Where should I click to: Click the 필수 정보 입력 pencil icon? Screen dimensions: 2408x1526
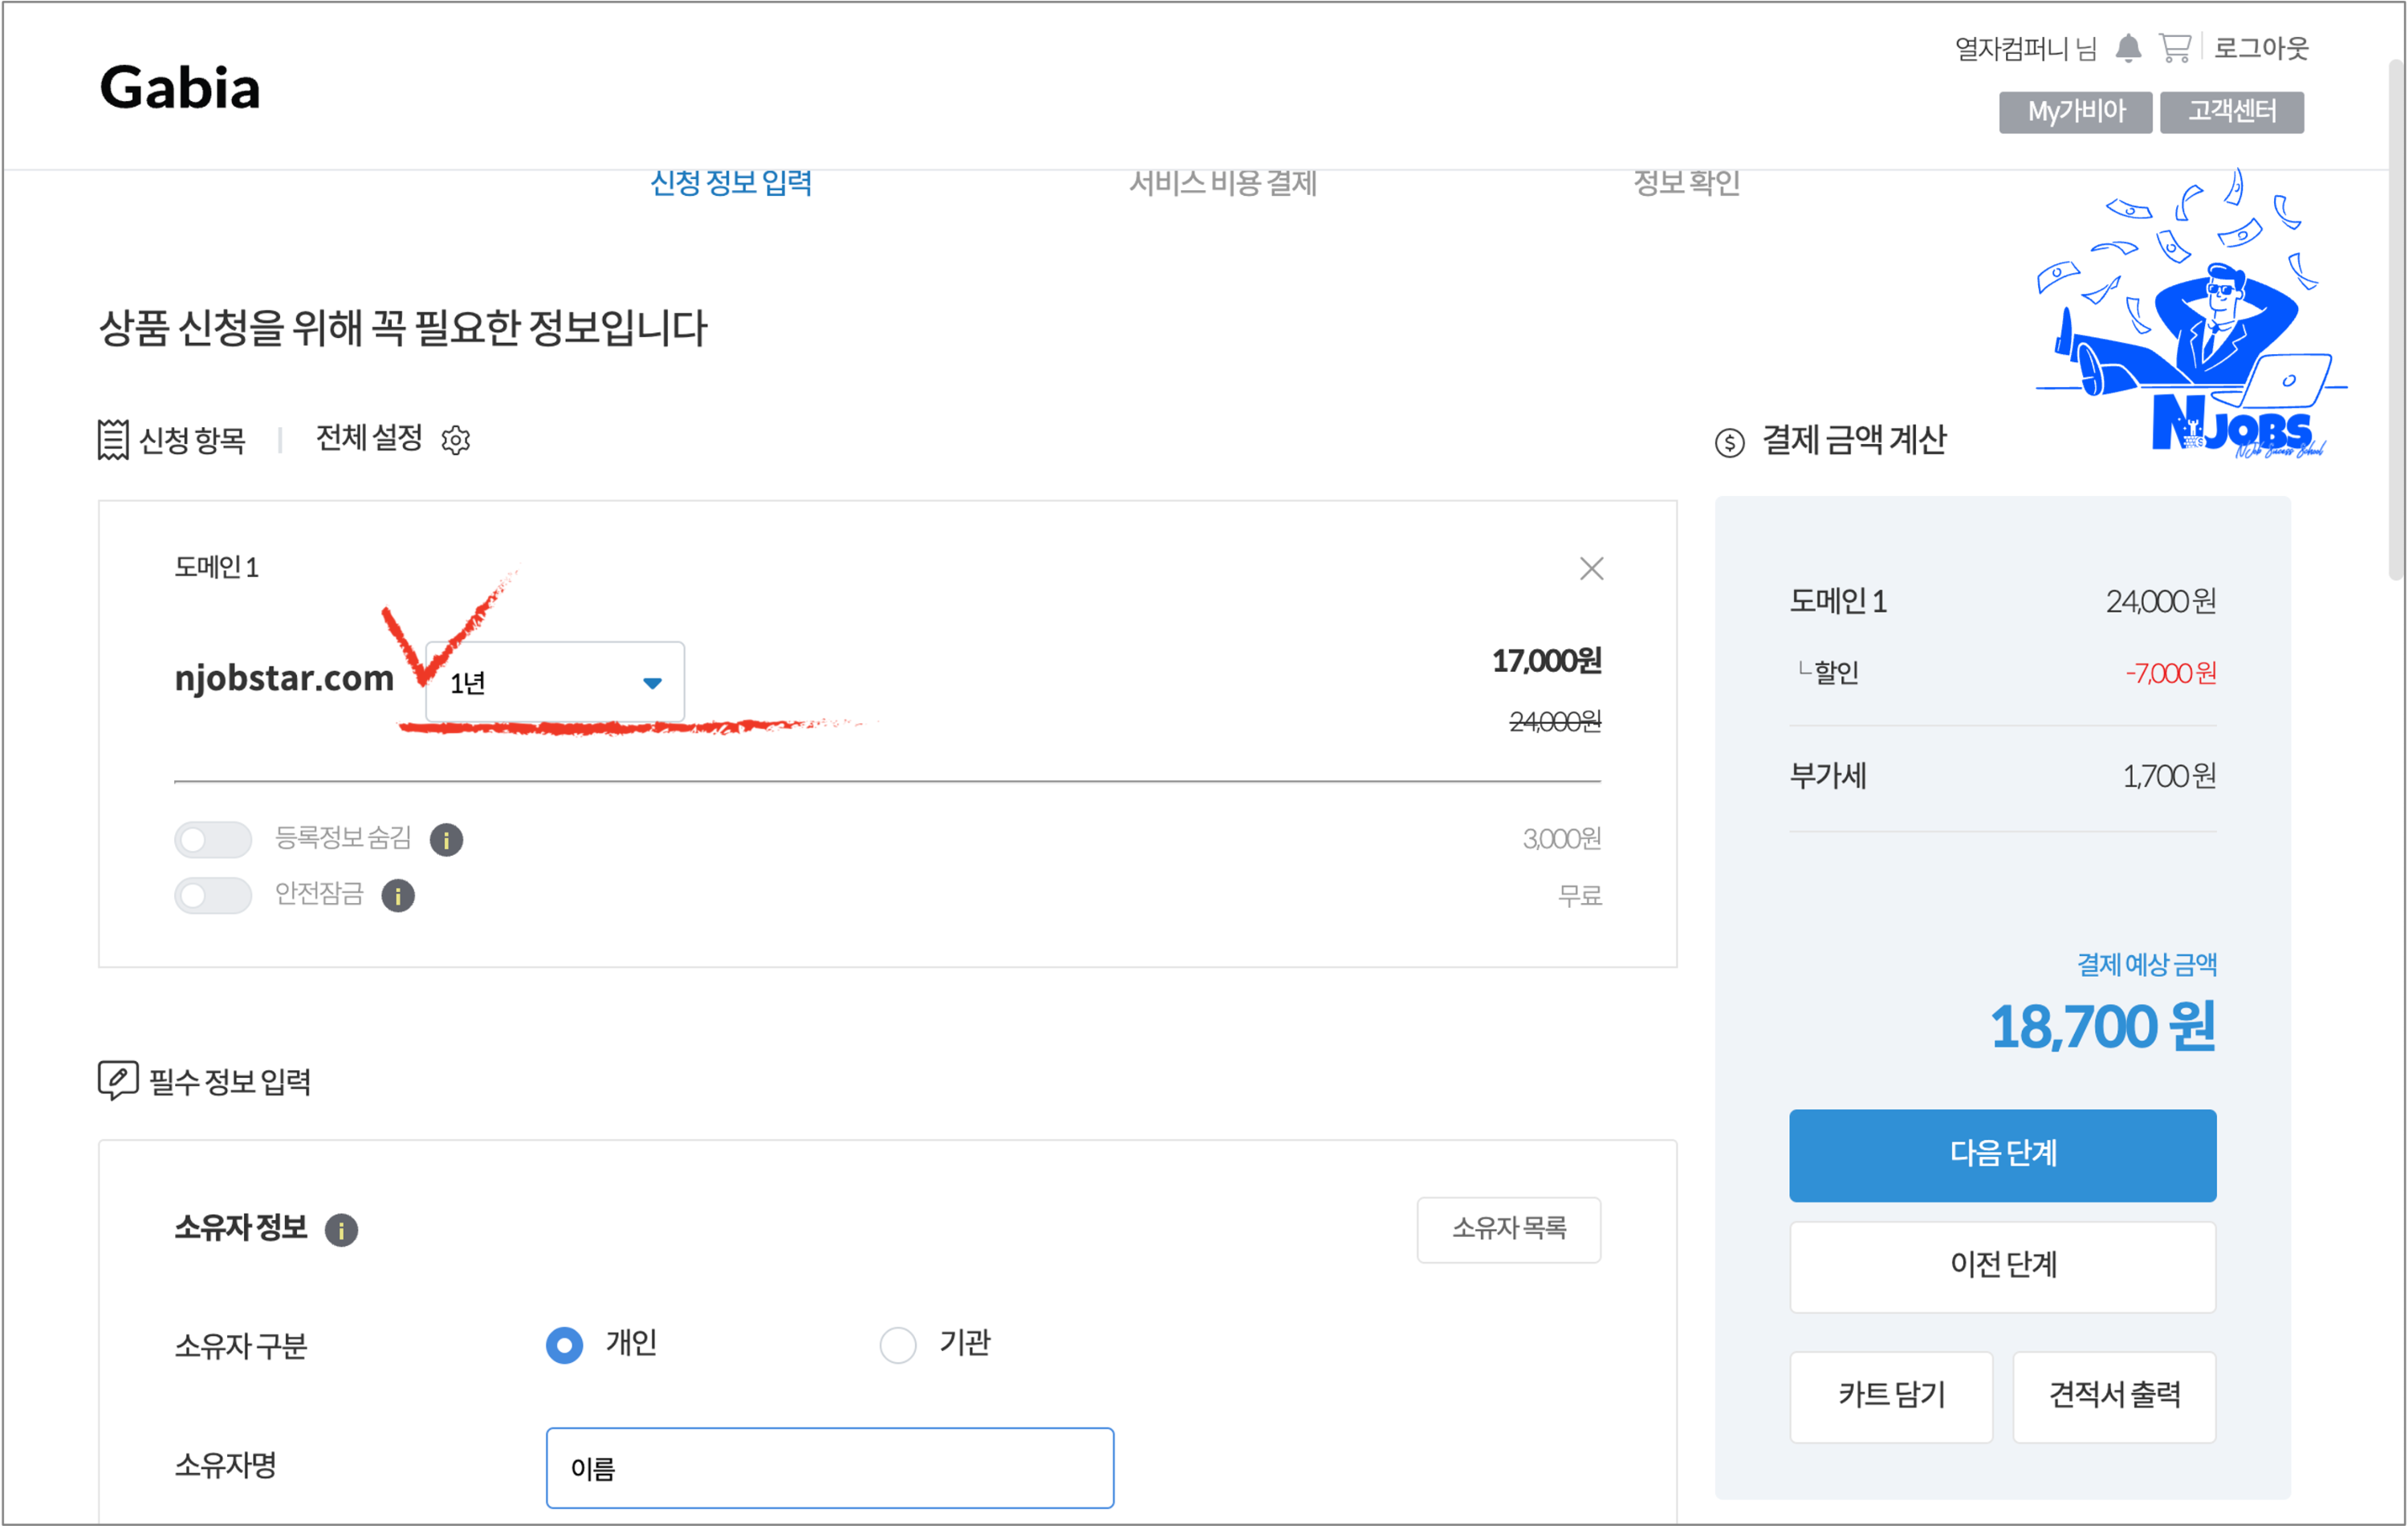pyautogui.click(x=118, y=1080)
